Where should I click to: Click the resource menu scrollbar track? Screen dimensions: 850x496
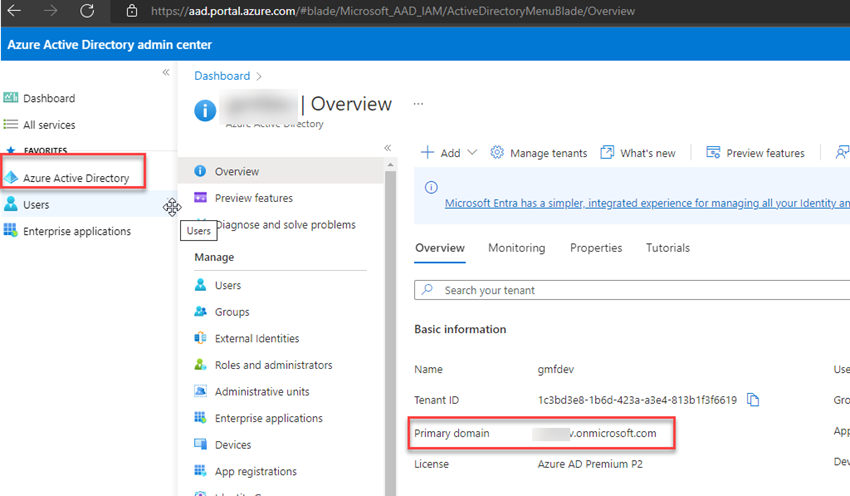390,332
